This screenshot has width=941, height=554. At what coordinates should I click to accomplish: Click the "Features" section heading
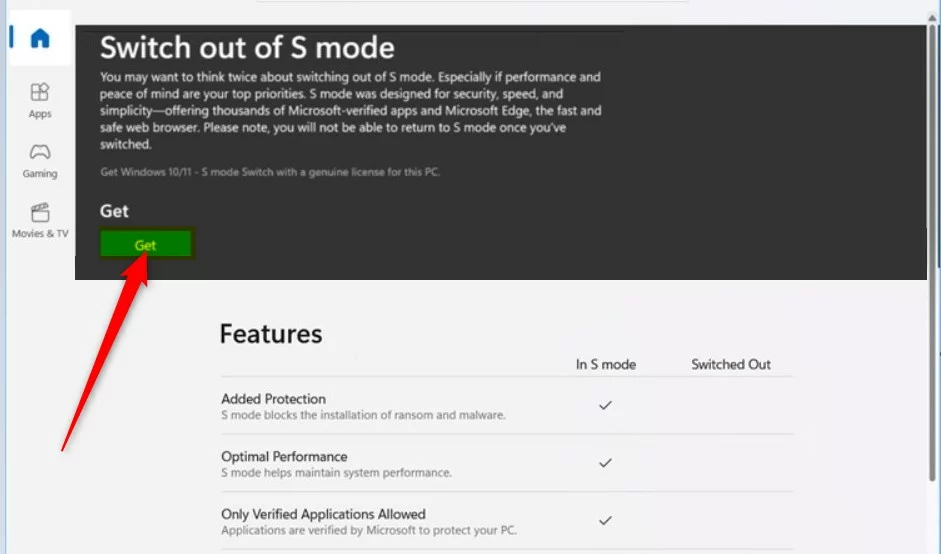pyautogui.click(x=271, y=334)
